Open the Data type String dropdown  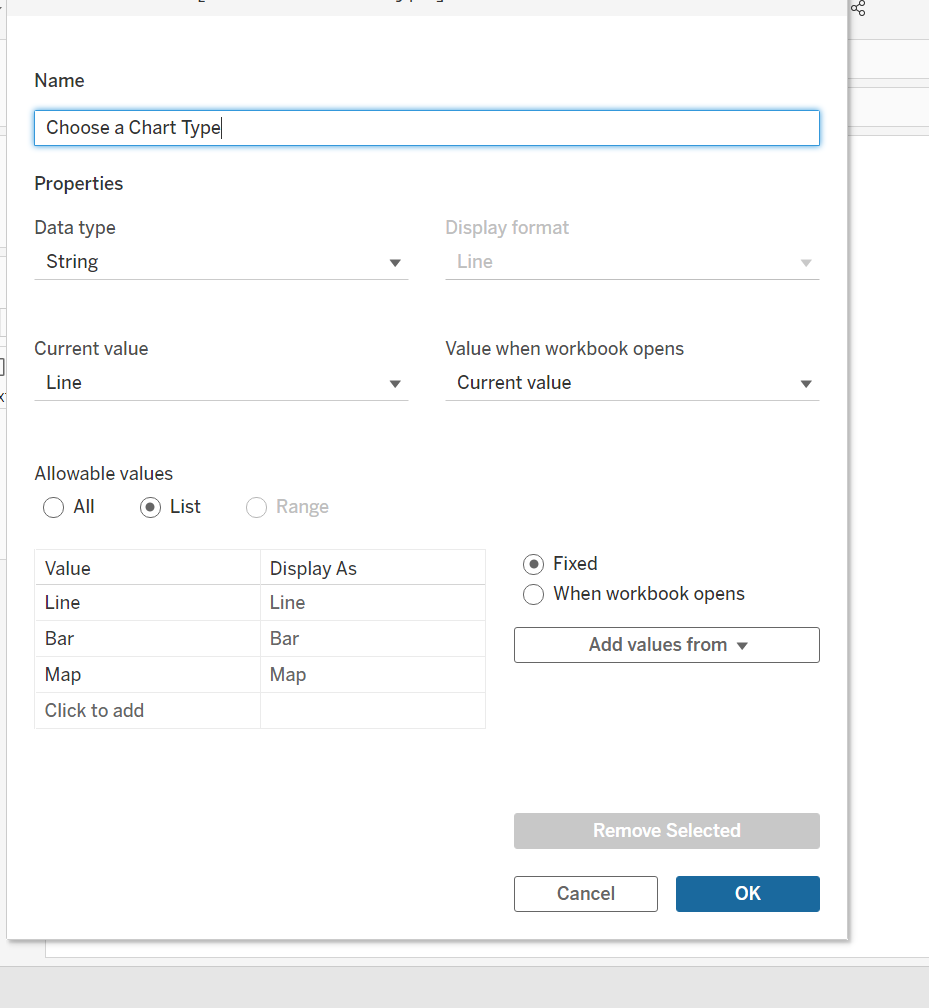tap(221, 263)
